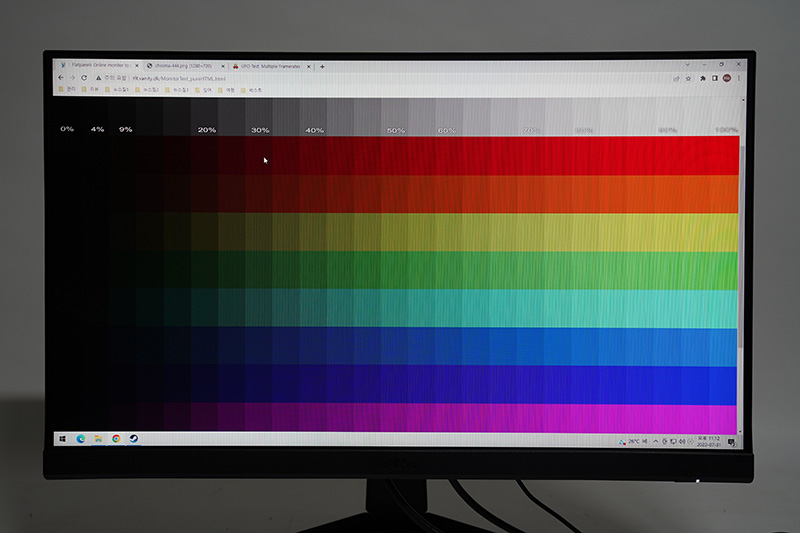Click the brightest magenta swatch under 100%
This screenshot has width=800, height=533.
pyautogui.click(x=722, y=418)
